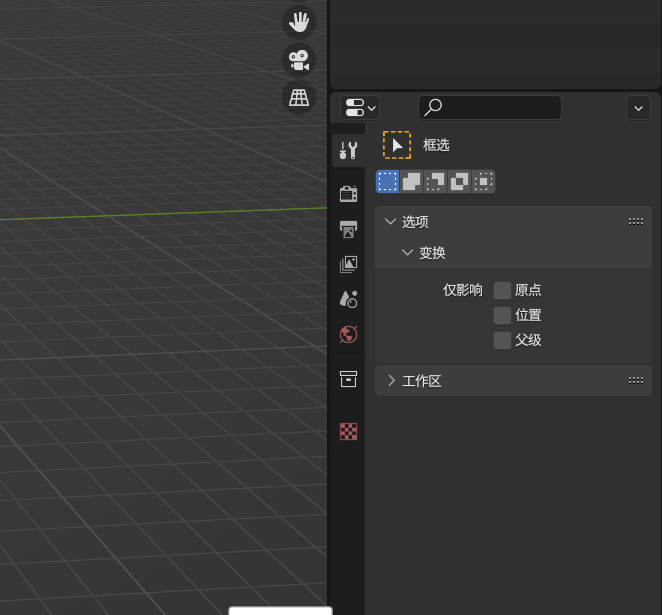
Task: Toggle the camera view icon
Action: coord(299,60)
